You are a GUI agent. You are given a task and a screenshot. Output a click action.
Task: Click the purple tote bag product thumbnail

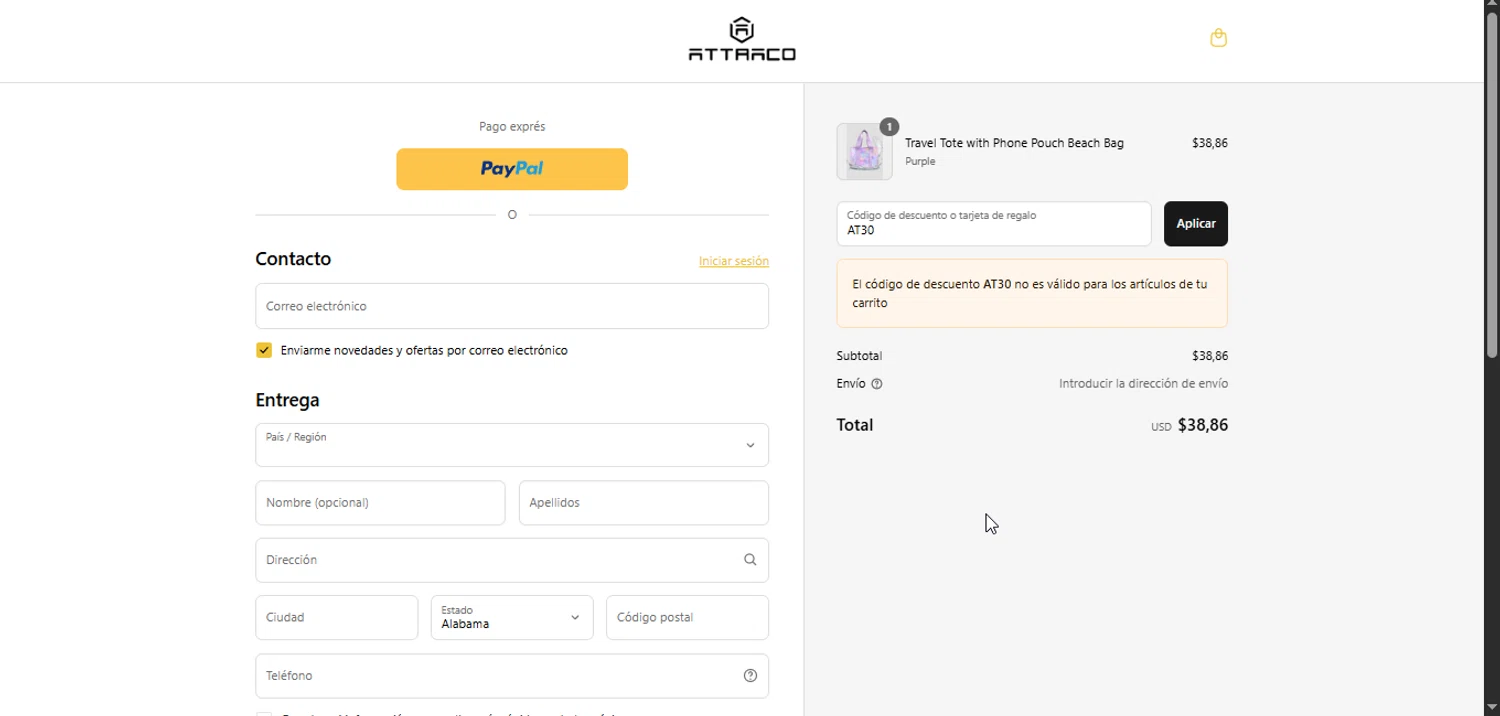pyautogui.click(x=864, y=152)
